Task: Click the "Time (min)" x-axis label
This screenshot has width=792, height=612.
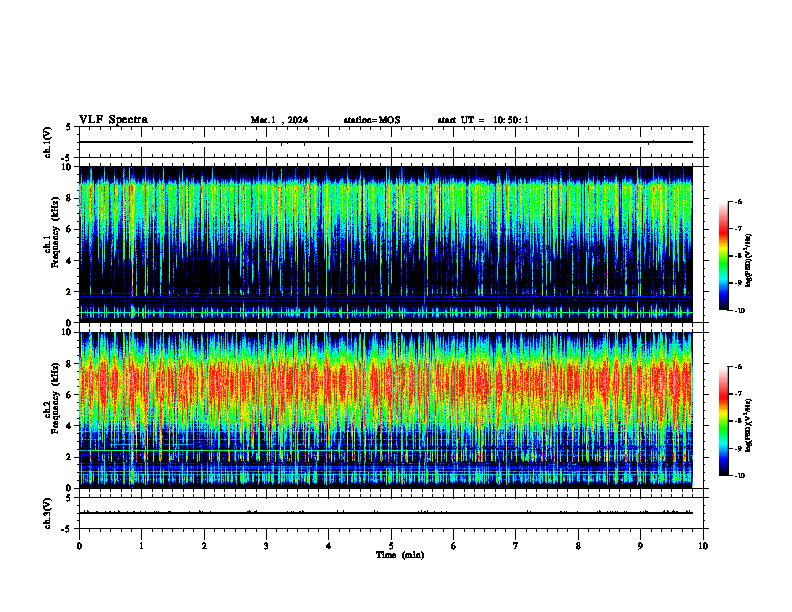Action: 400,555
